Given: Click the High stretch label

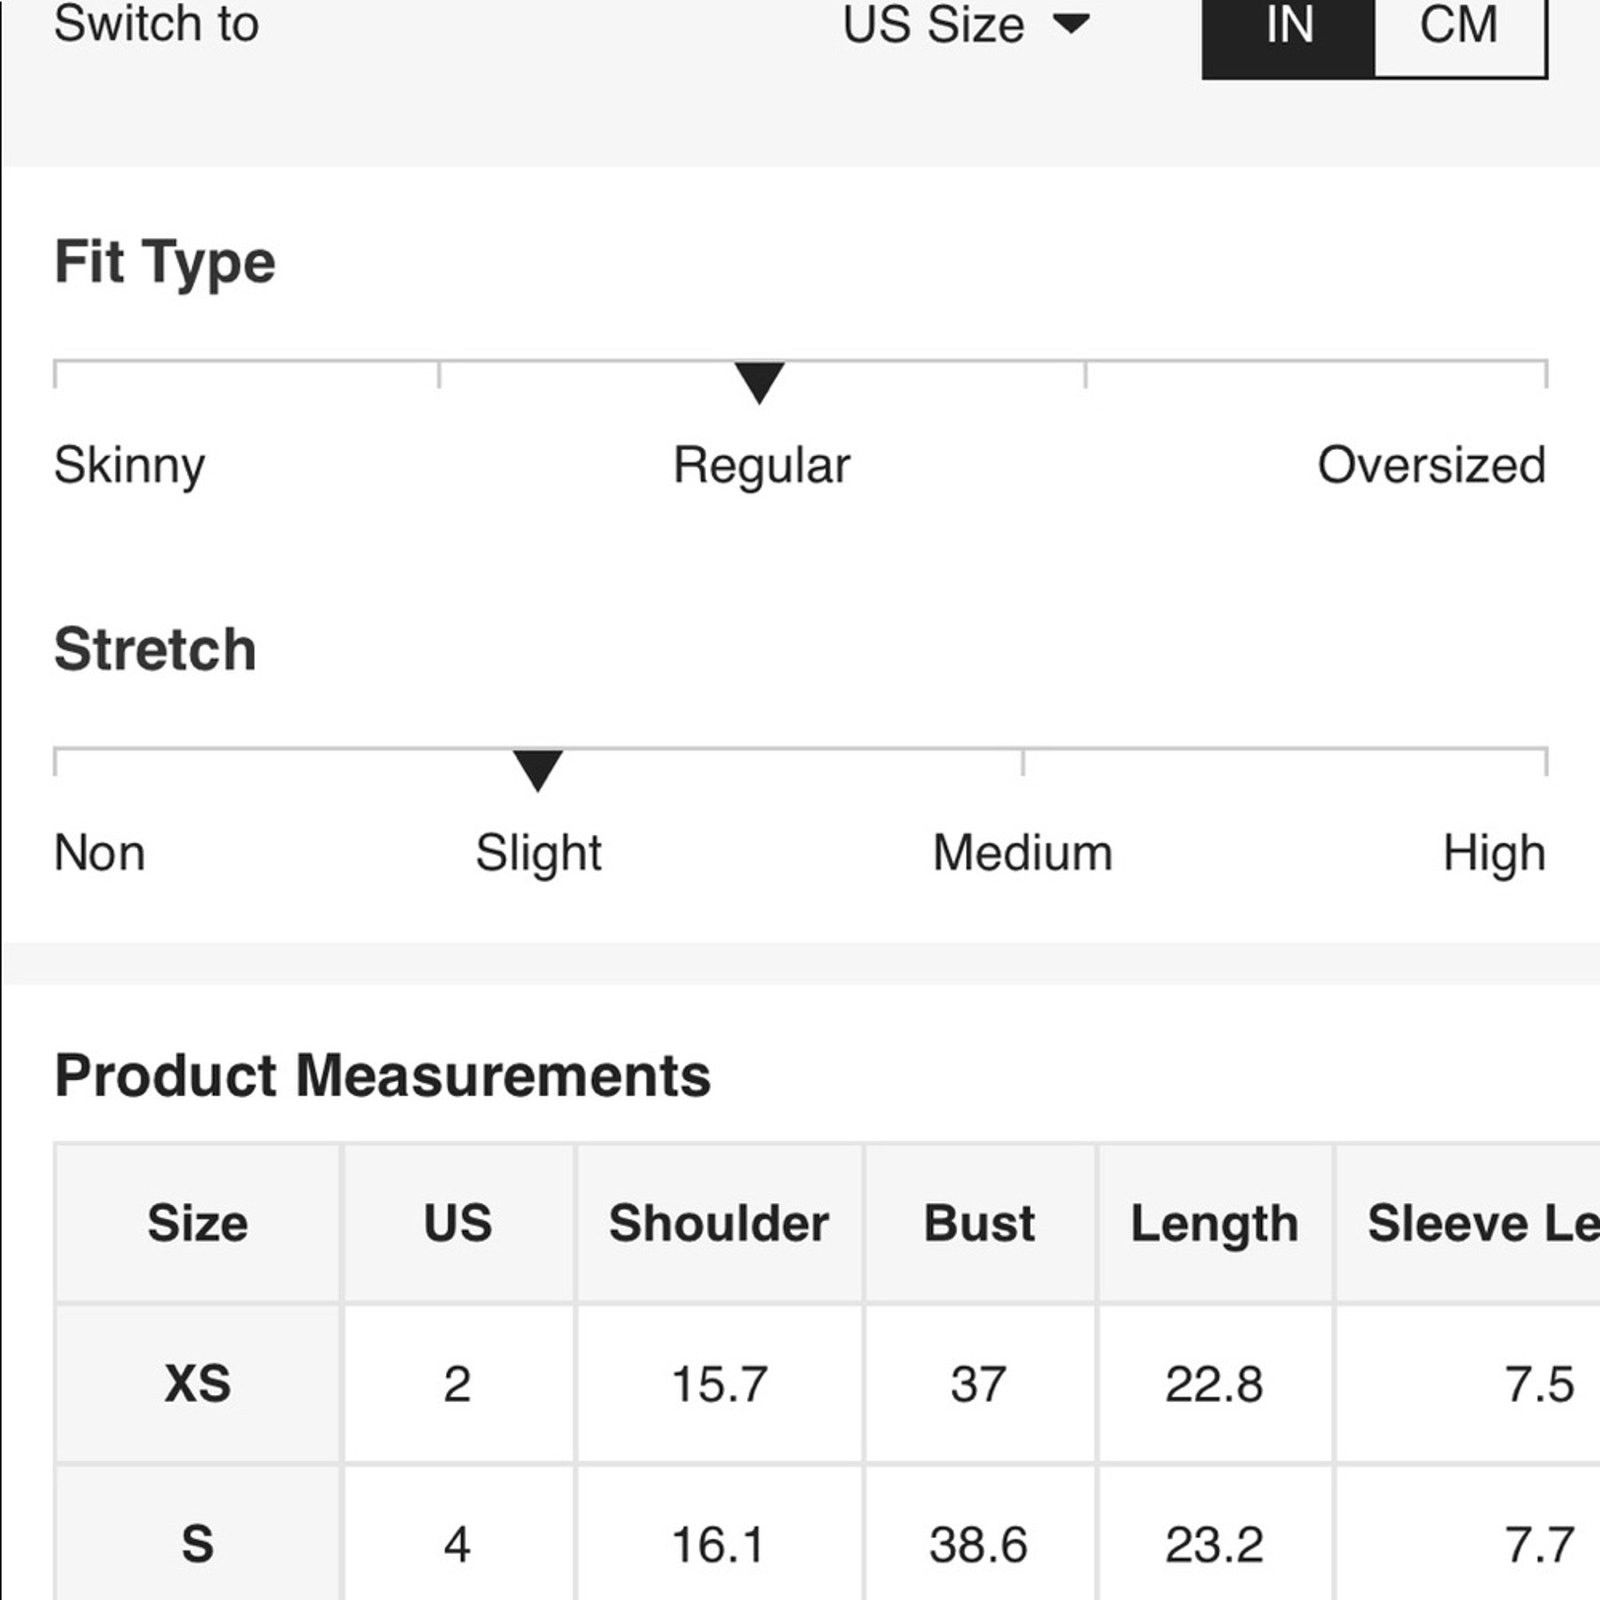Looking at the screenshot, I should [x=1494, y=854].
